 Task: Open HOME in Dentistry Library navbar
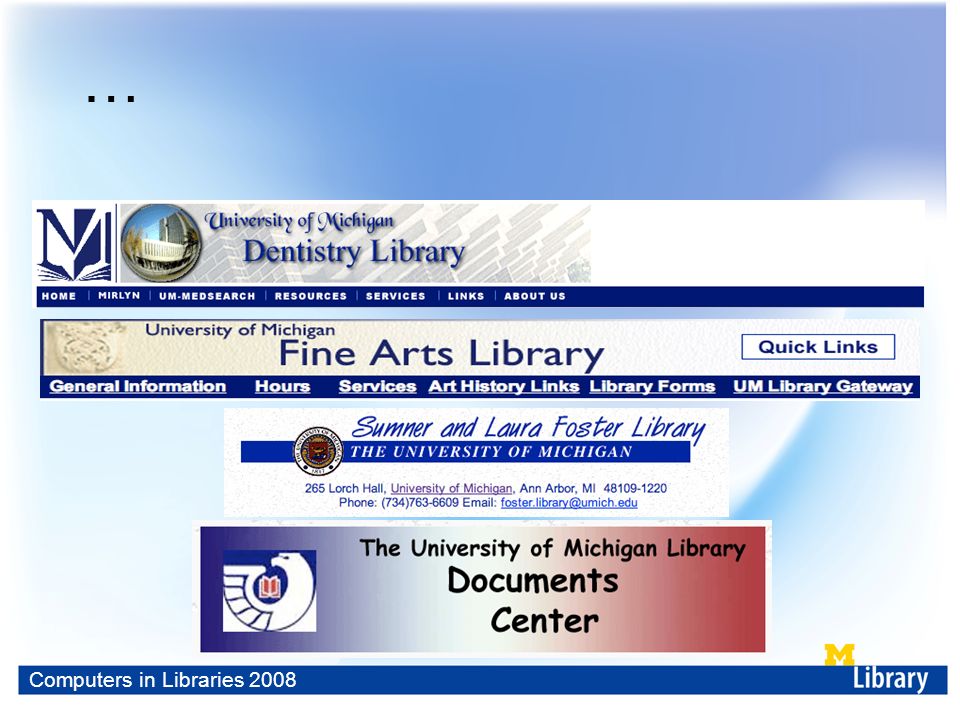(x=59, y=296)
